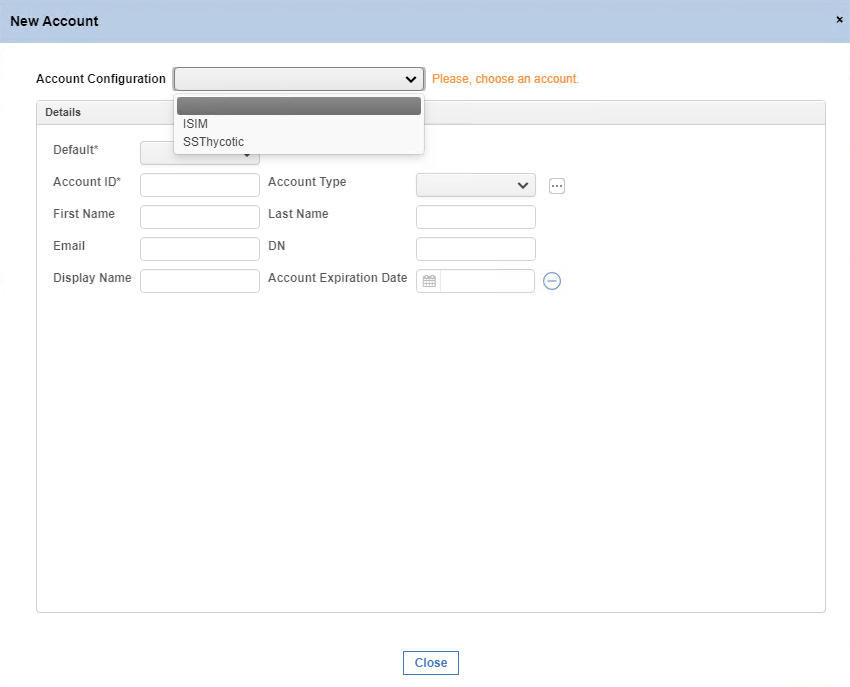850x687 pixels.
Task: Click the Account Expiration Date text box
Action: coord(487,281)
